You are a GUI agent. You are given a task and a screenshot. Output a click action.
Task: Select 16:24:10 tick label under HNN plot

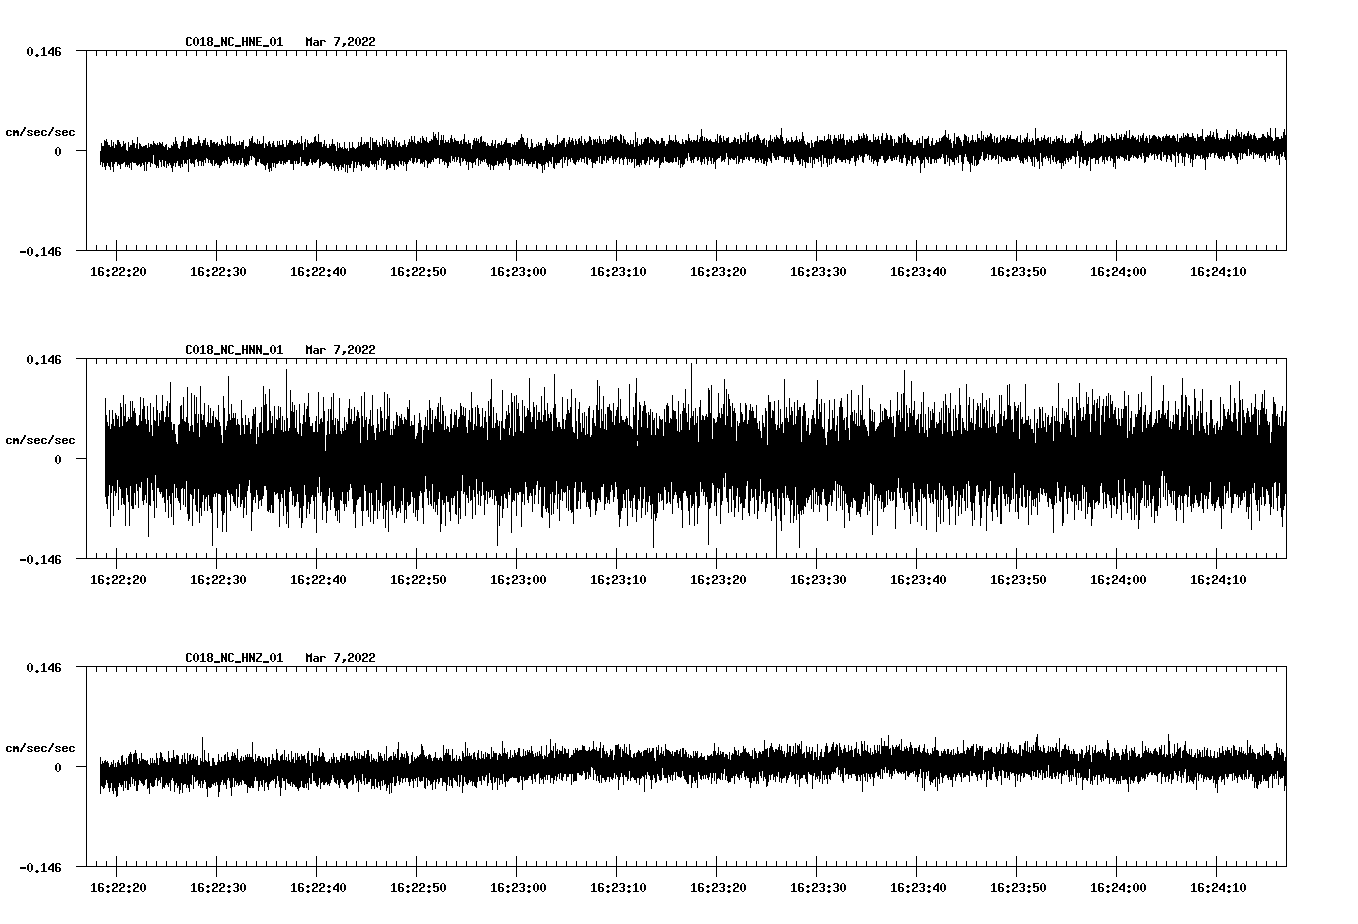[1218, 579]
